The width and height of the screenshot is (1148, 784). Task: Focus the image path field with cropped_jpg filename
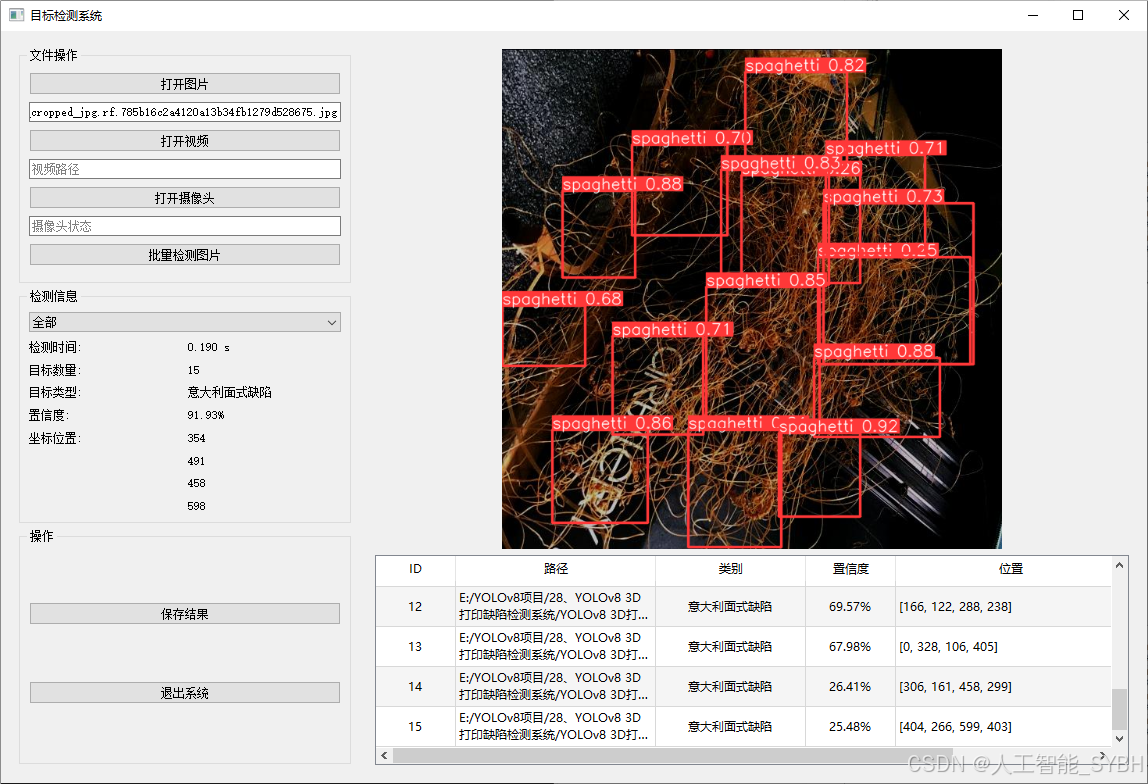coord(184,112)
